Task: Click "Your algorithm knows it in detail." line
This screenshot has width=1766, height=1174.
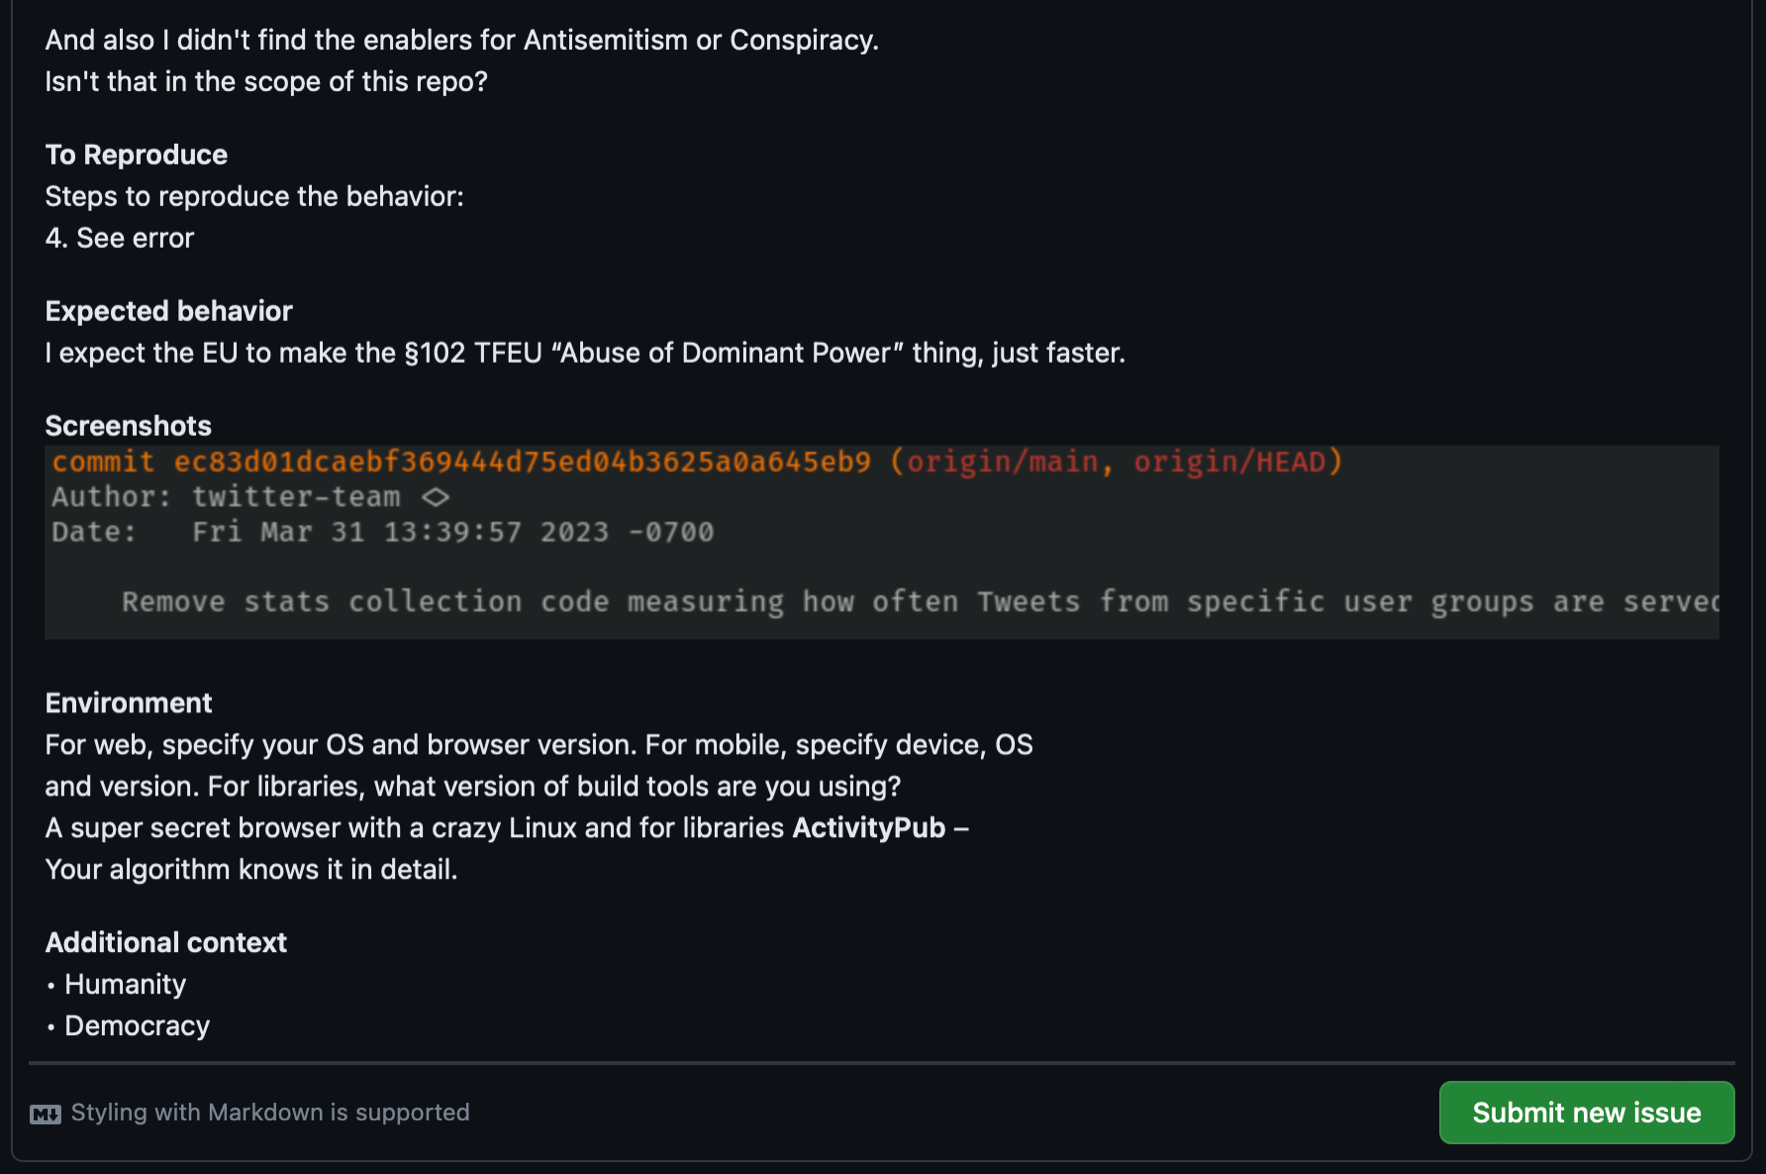Action: [251, 869]
